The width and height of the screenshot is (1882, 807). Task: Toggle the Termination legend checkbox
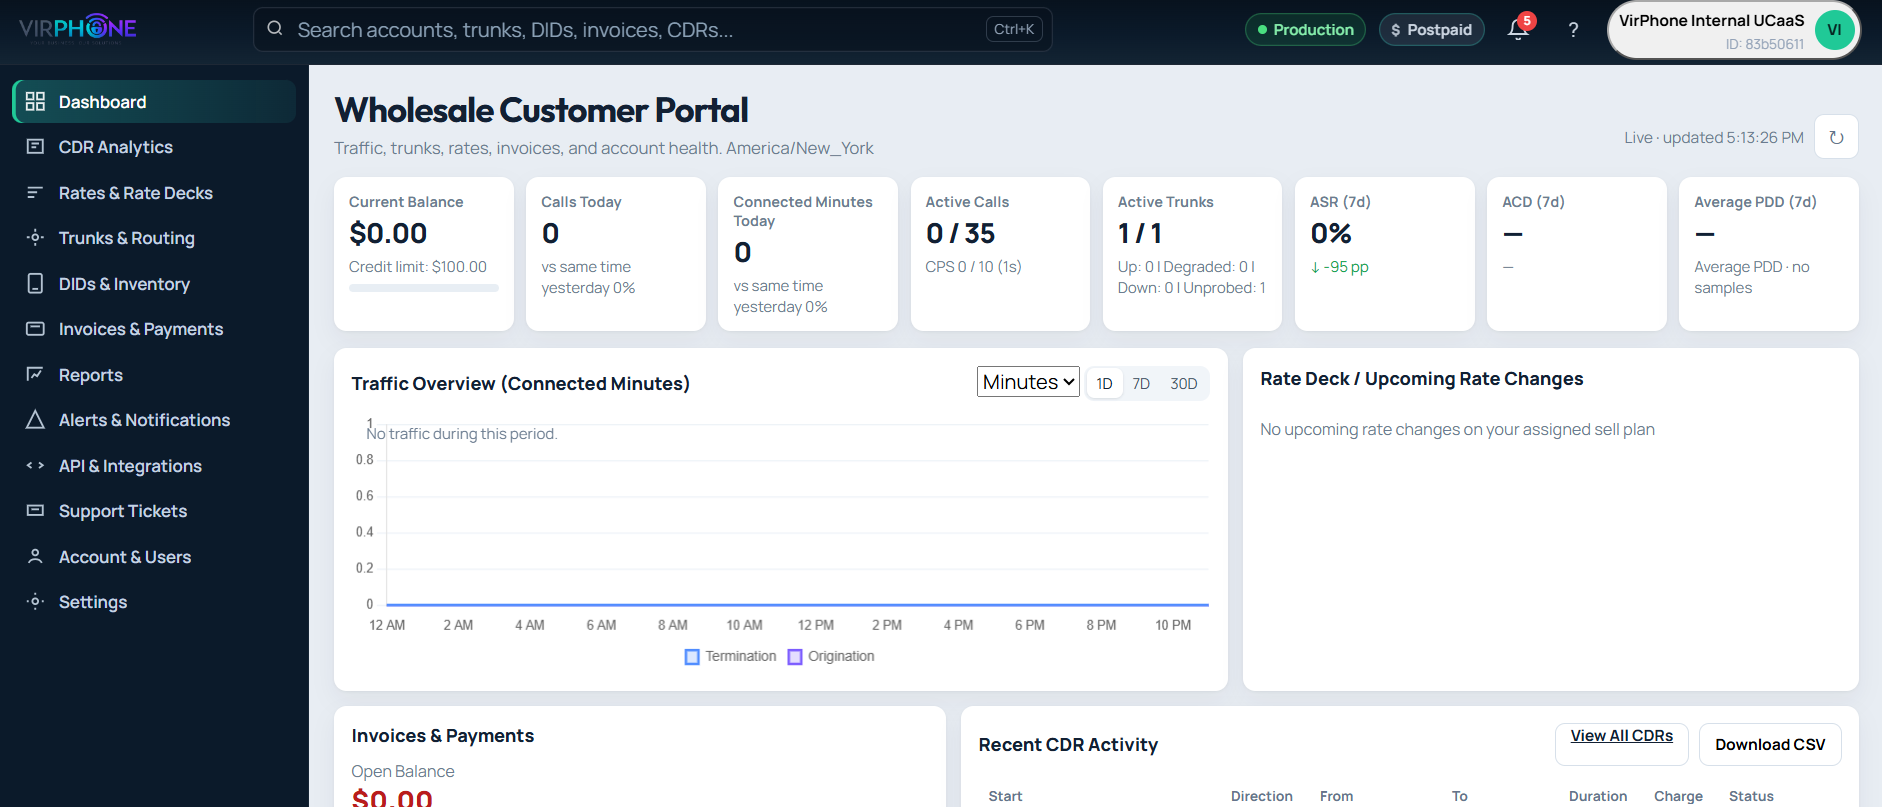(692, 657)
